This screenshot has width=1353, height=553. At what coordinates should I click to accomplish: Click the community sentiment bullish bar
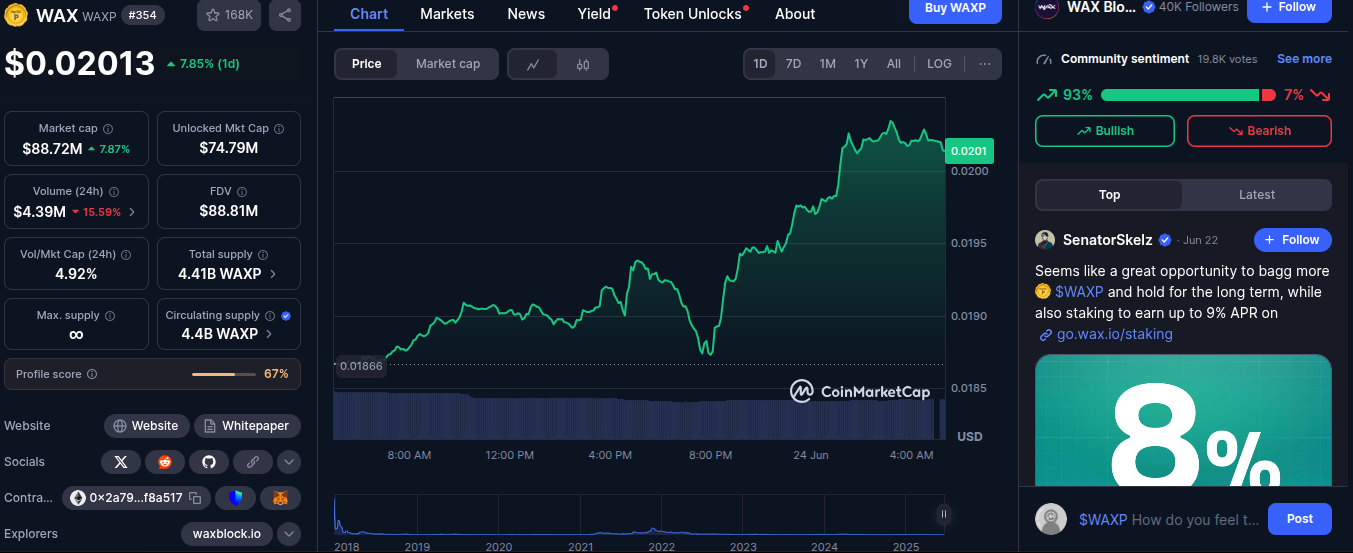1180,95
